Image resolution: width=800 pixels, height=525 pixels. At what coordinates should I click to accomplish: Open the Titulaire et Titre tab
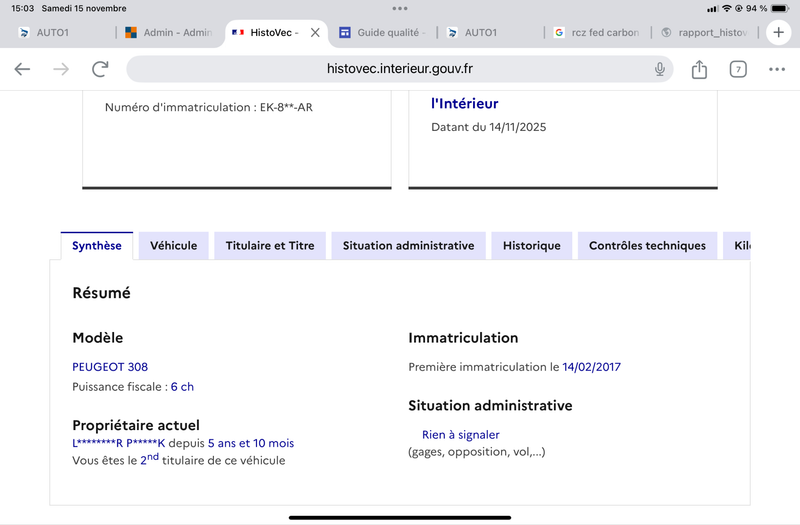[270, 245]
